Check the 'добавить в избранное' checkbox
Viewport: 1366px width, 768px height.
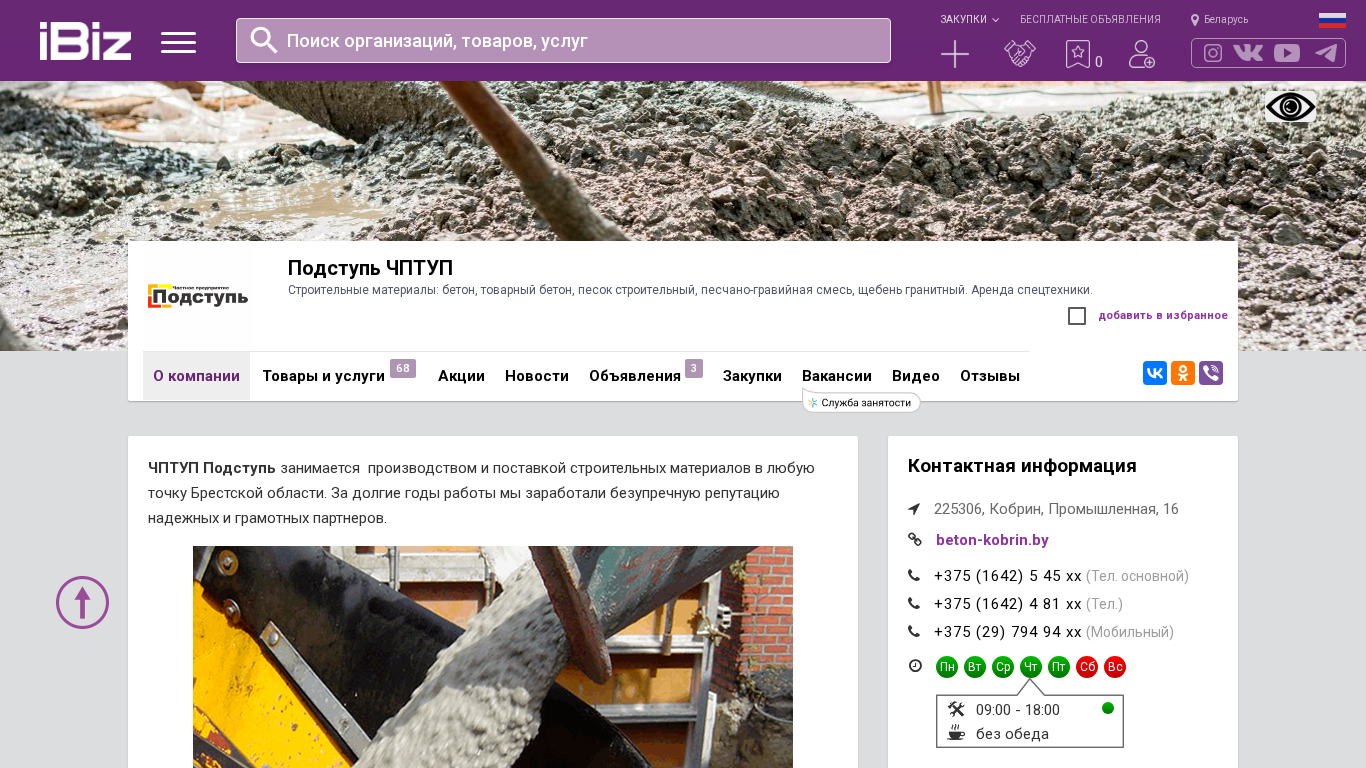click(x=1077, y=316)
